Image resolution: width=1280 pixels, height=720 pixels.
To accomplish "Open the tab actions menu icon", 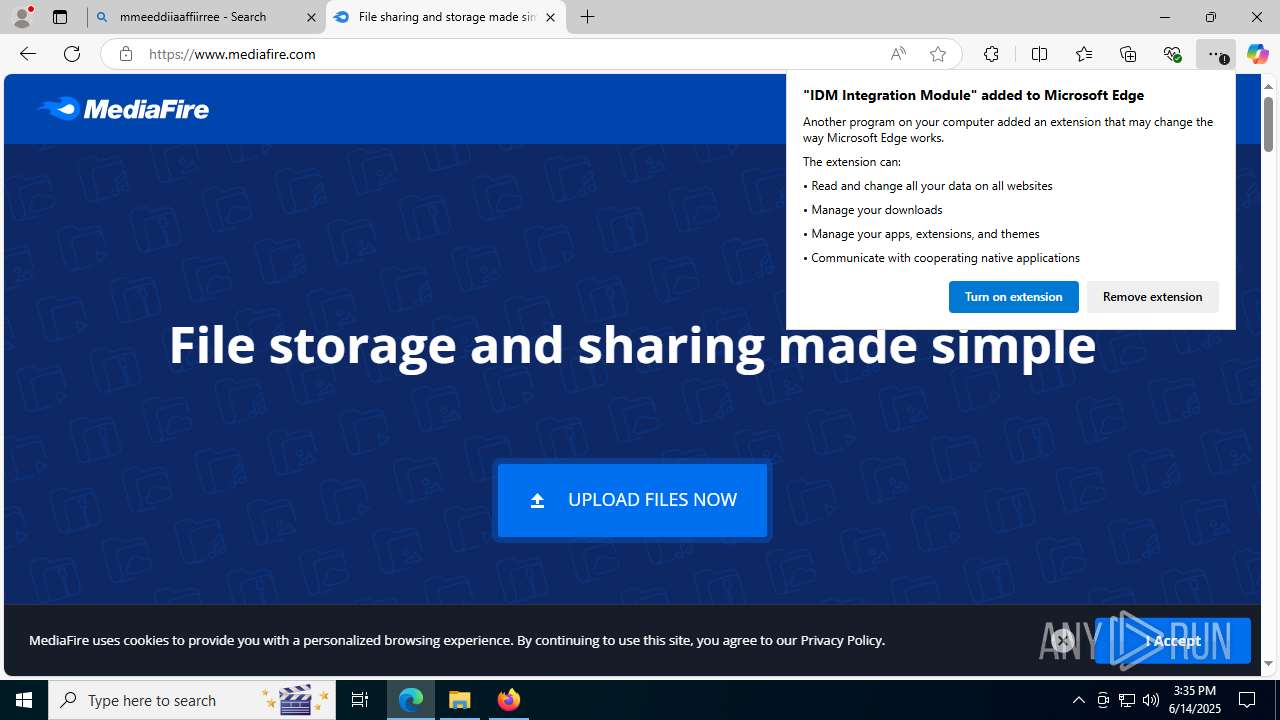I will [x=60, y=17].
